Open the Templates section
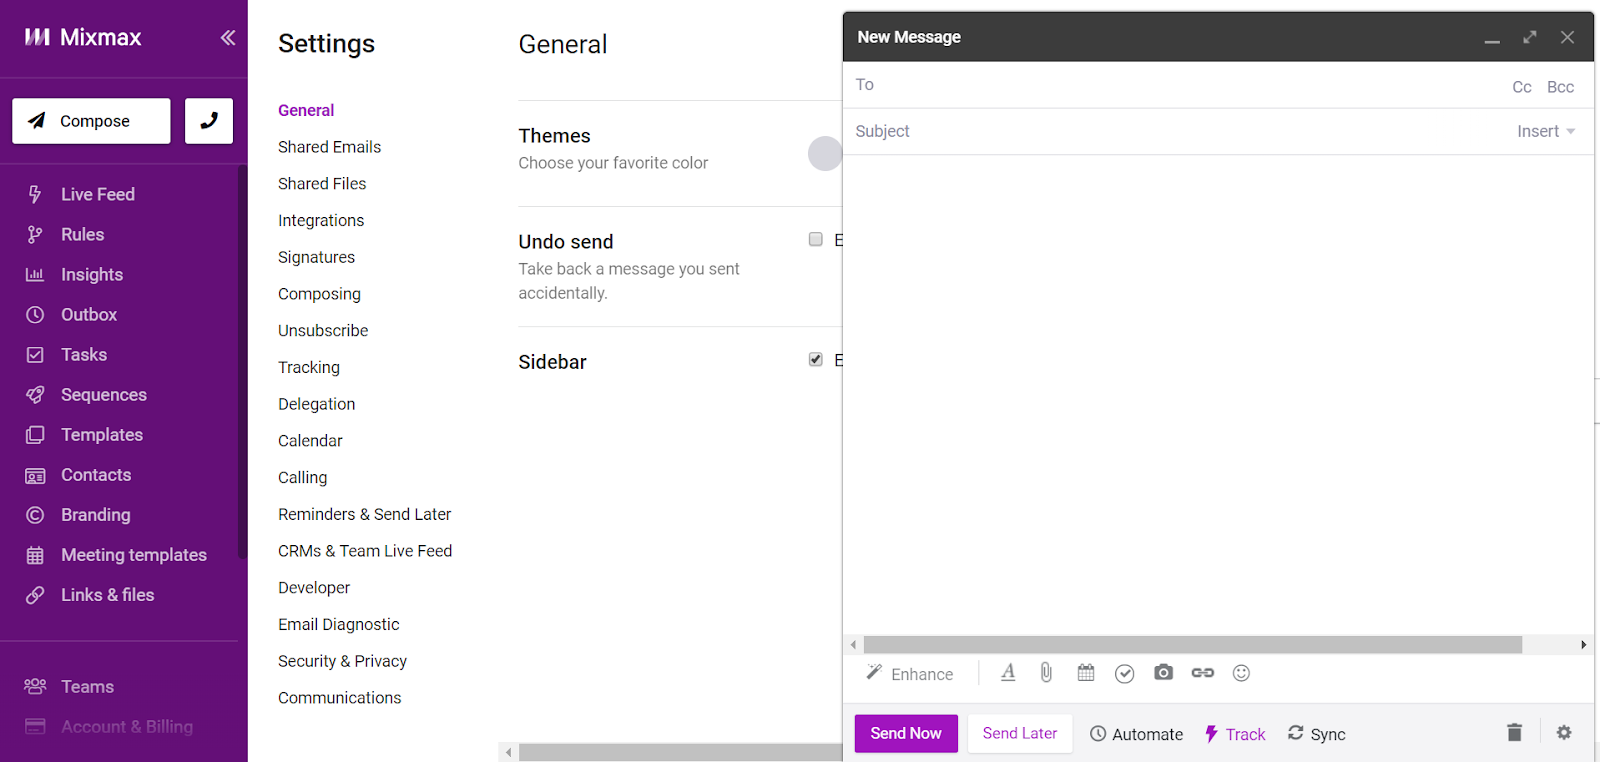Screen dimensions: 1600x762 coord(102,434)
